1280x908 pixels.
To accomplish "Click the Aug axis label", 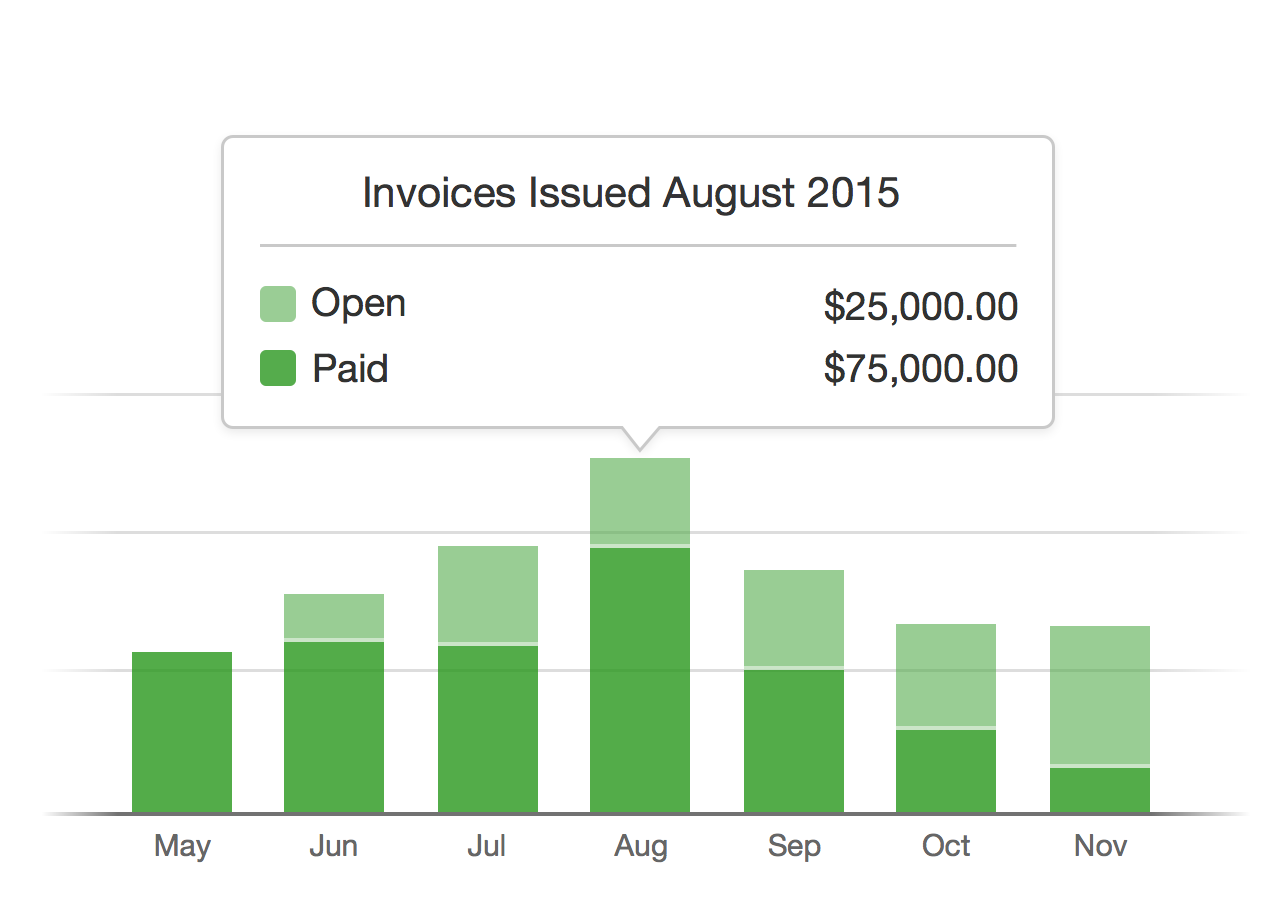I will pos(641,847).
